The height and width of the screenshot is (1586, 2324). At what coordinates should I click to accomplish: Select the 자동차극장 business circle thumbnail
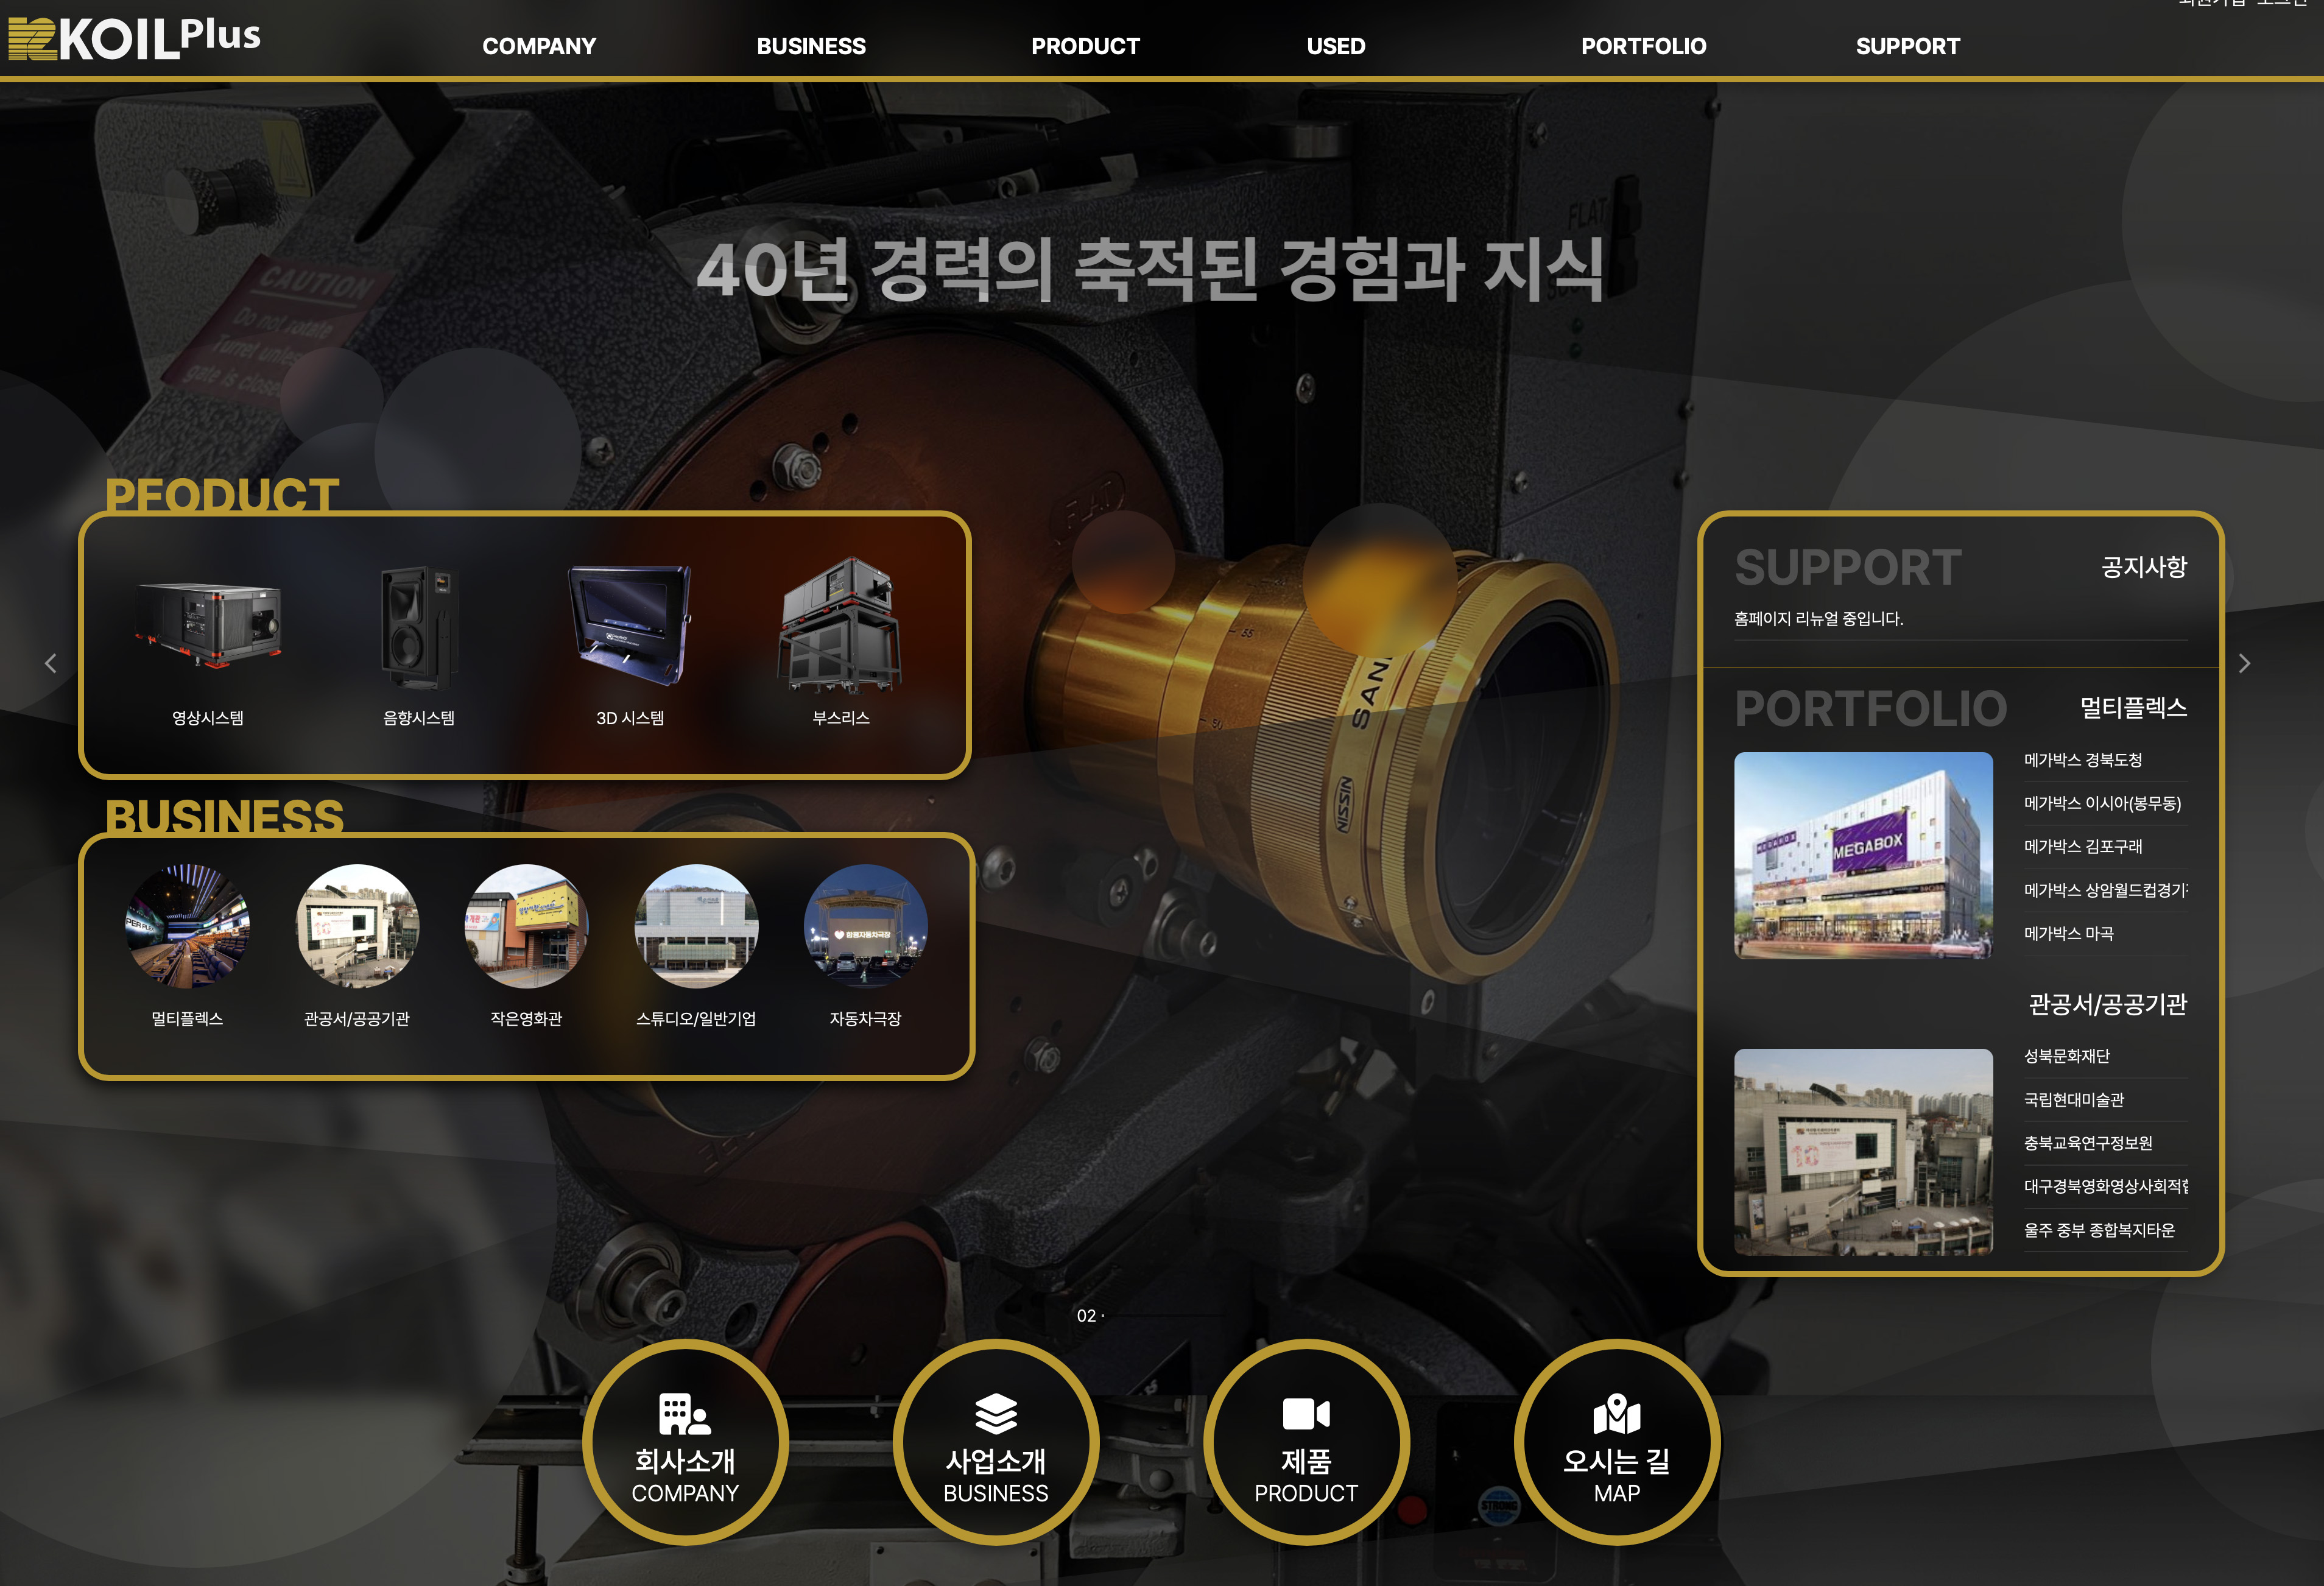pyautogui.click(x=865, y=926)
